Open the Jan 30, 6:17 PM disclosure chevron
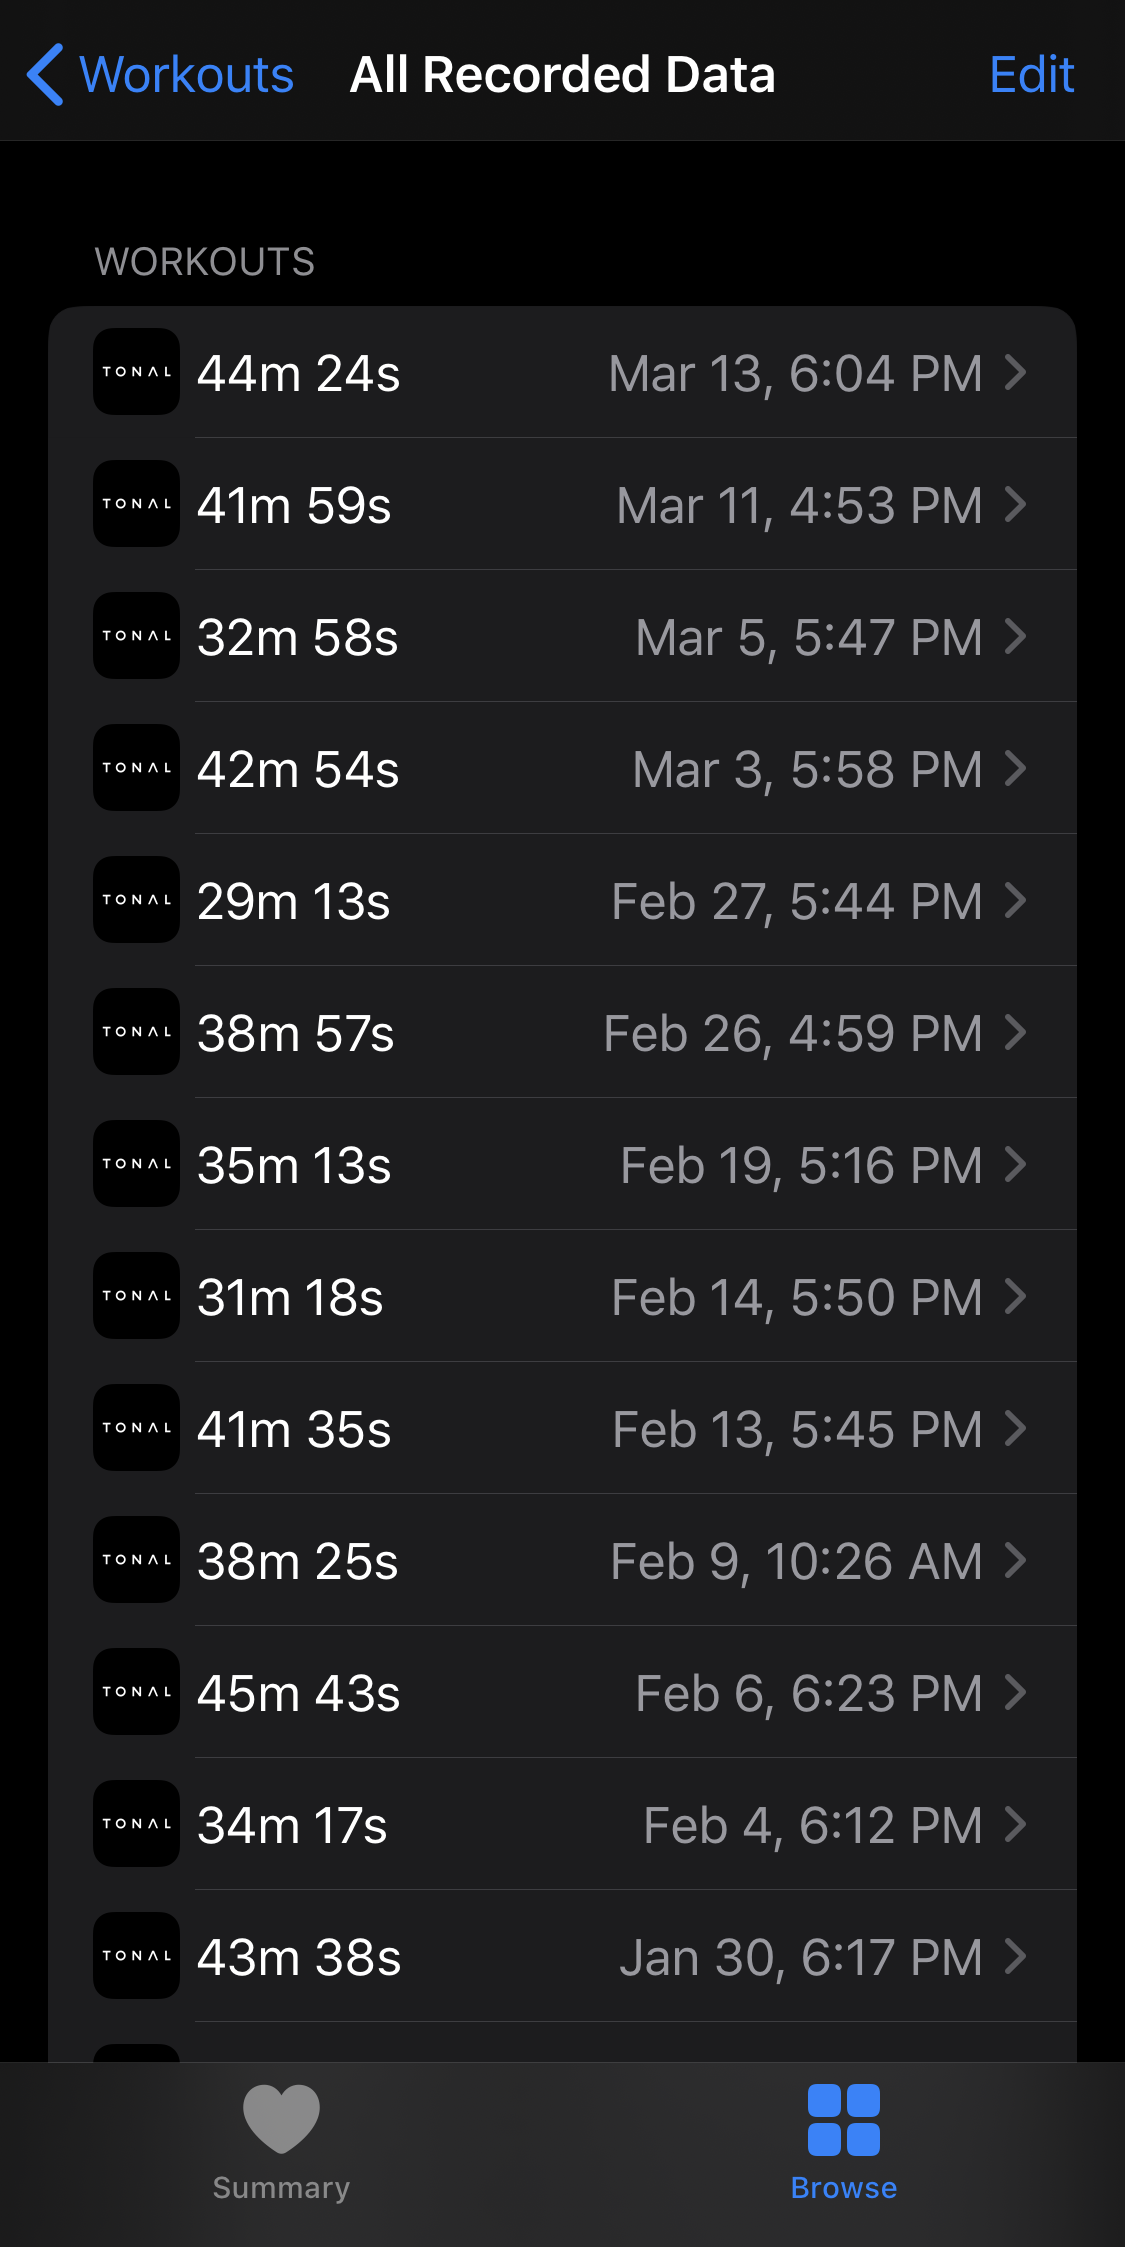 pos(1015,1957)
